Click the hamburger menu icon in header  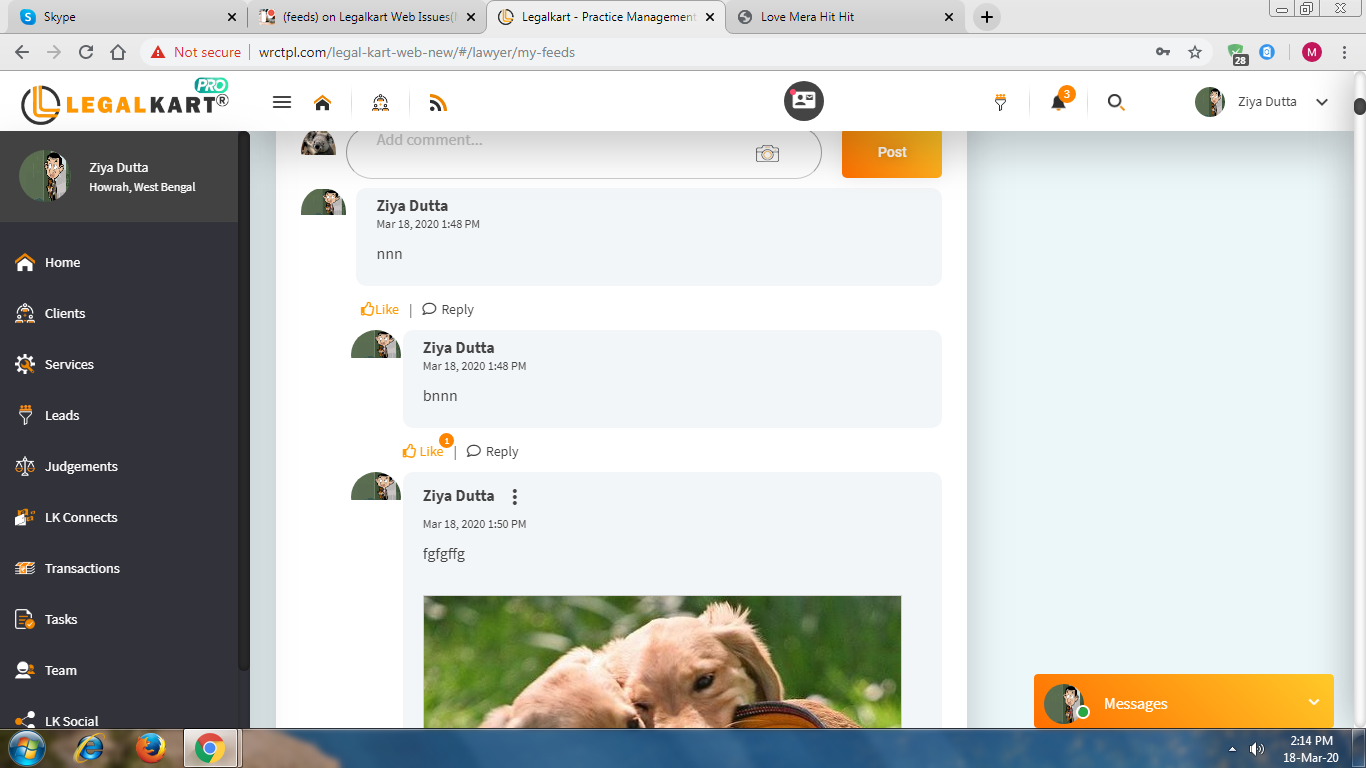(x=282, y=102)
